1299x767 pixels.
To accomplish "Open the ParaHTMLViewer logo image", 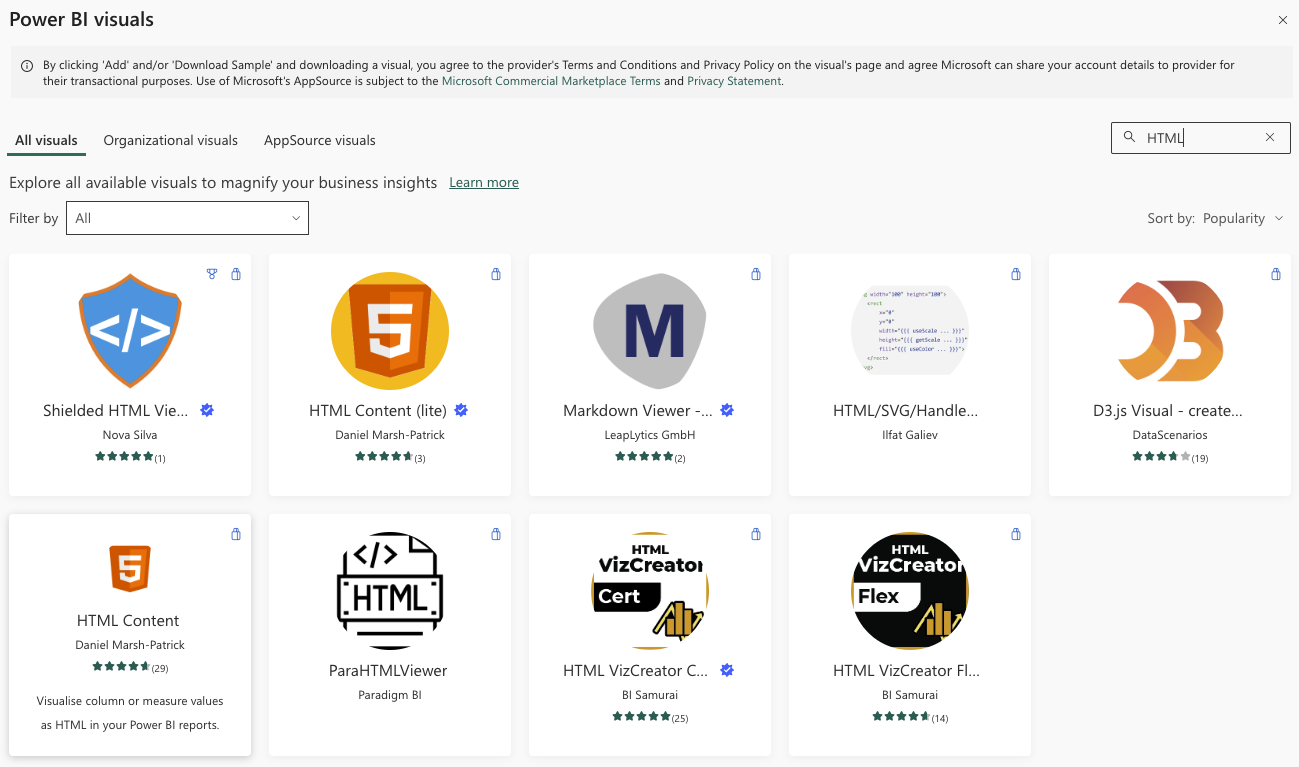I will tap(390, 591).
